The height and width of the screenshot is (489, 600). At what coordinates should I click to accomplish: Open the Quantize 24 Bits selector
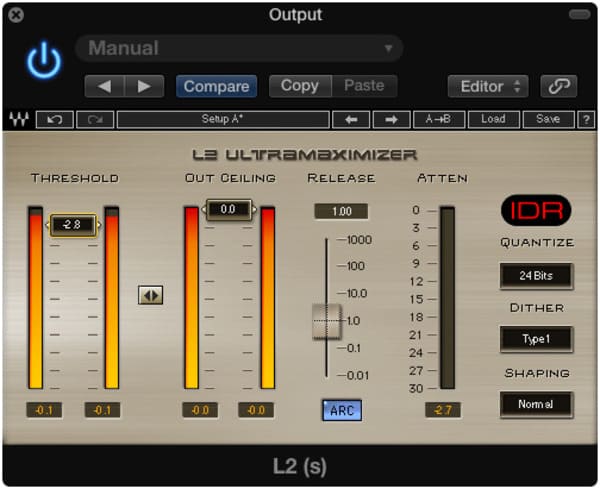[x=536, y=275]
